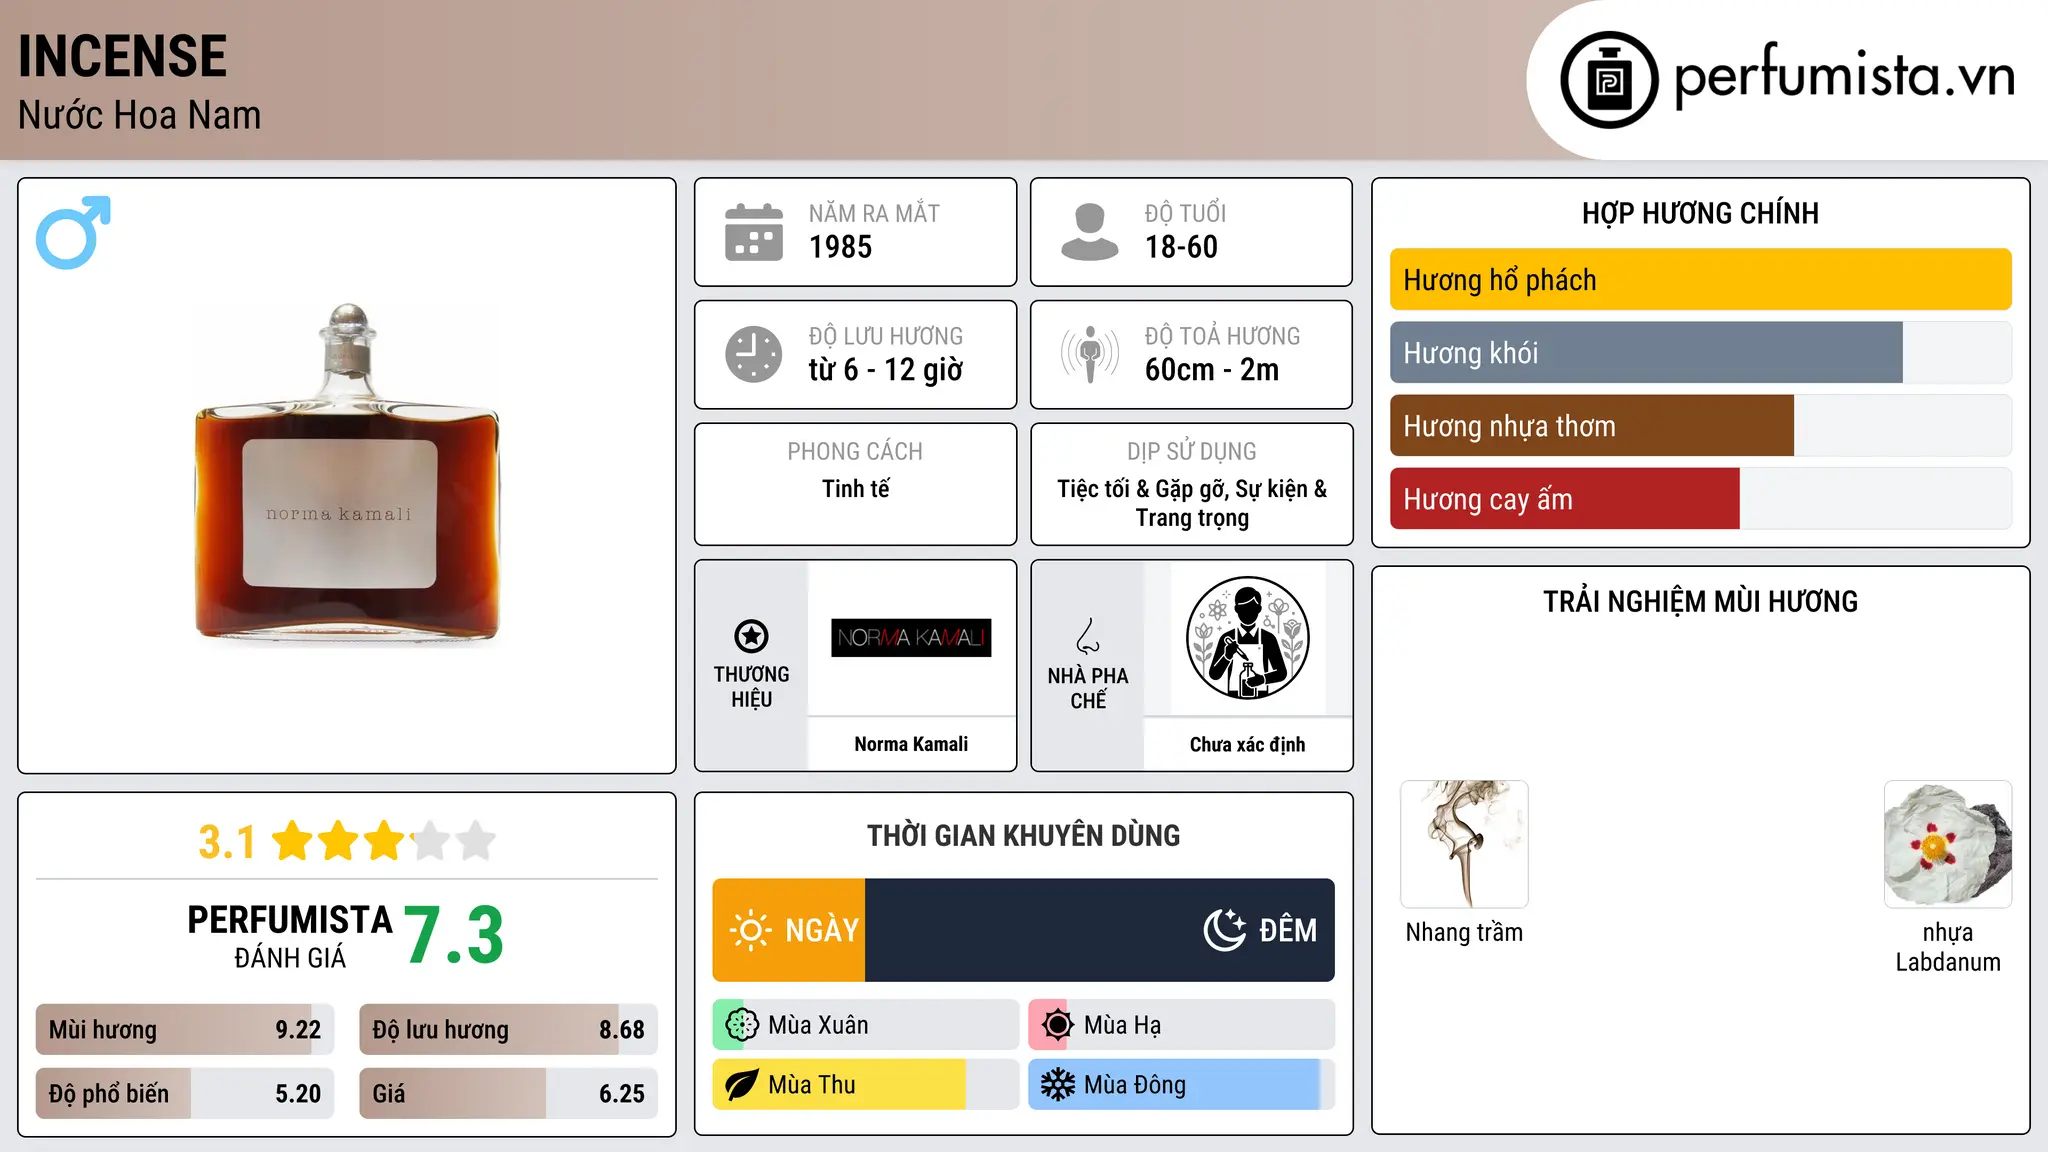This screenshot has height=1152, width=2048.
Task: Click the NHÀ PHA CHẾ label
Action: pyautogui.click(x=1088, y=688)
